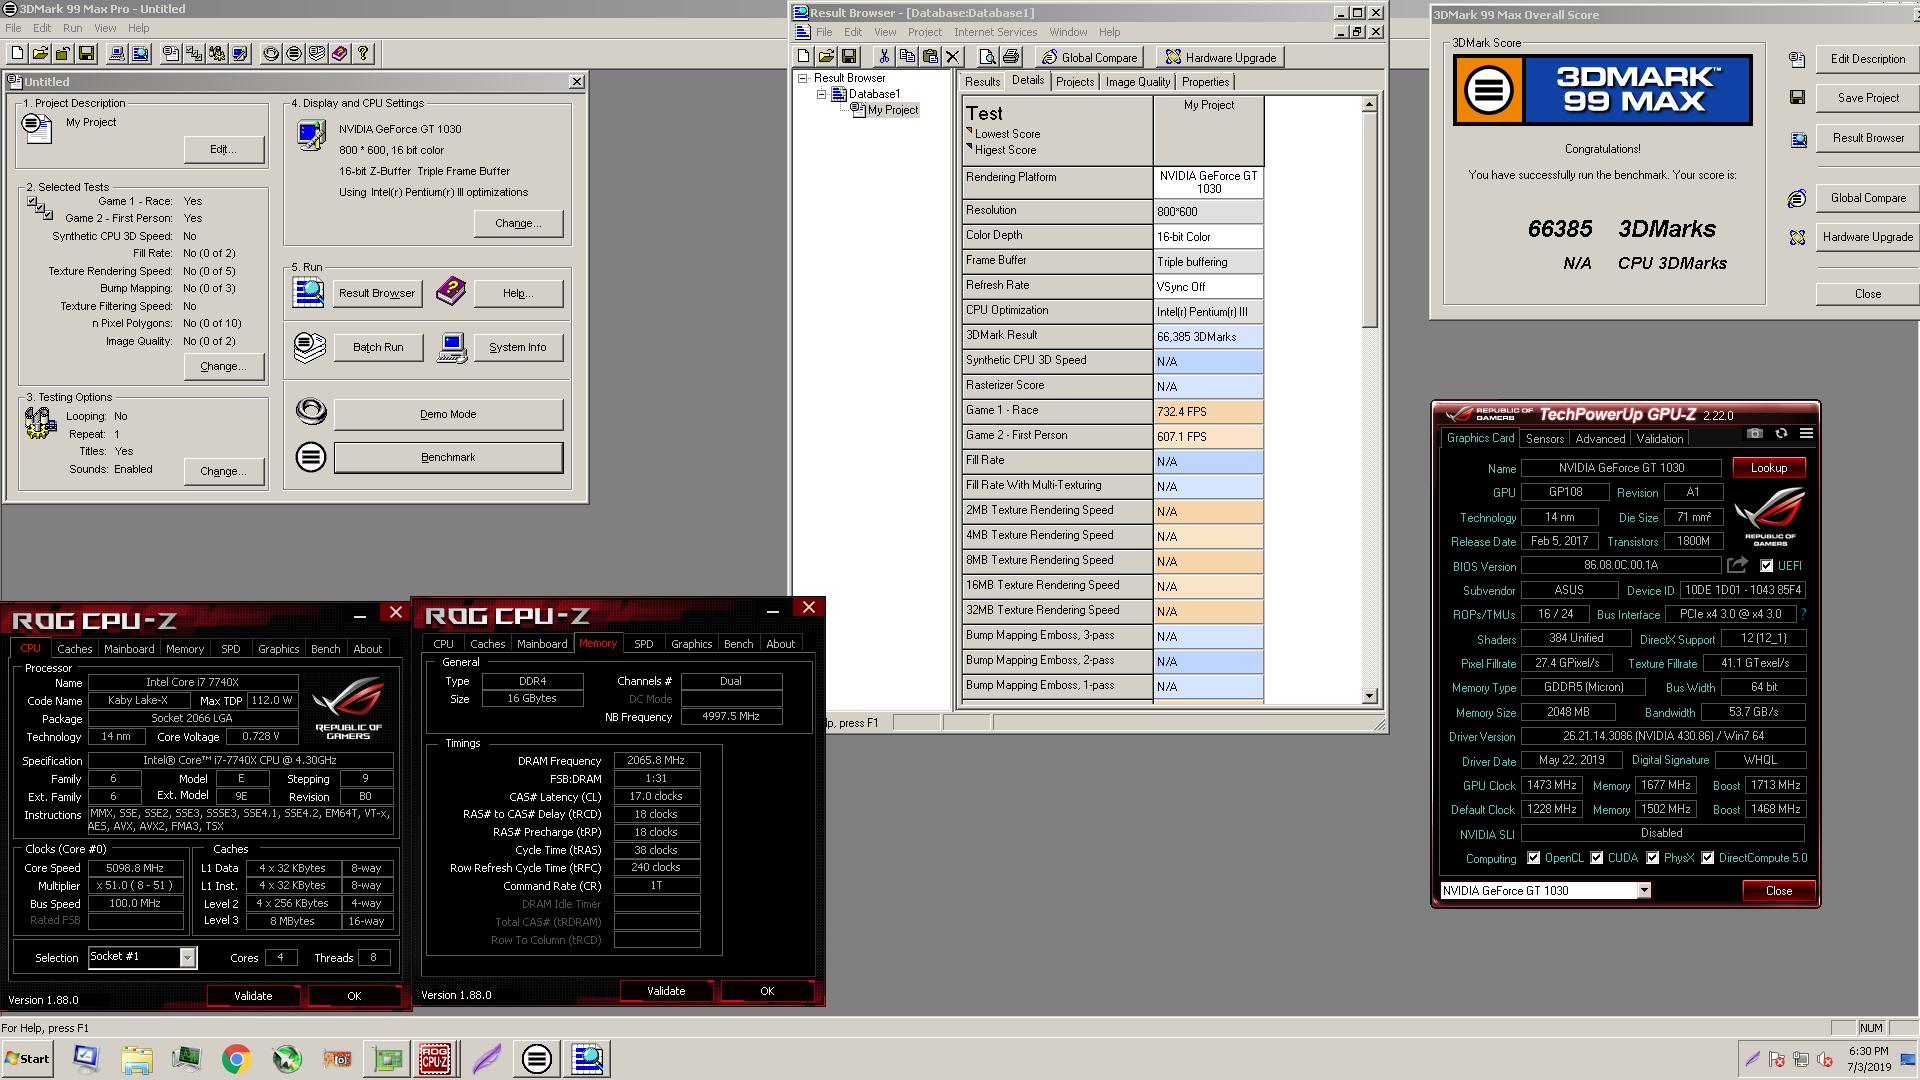The width and height of the screenshot is (1920, 1080).
Task: Click Print Preview icon in Result Browser
Action: click(988, 57)
